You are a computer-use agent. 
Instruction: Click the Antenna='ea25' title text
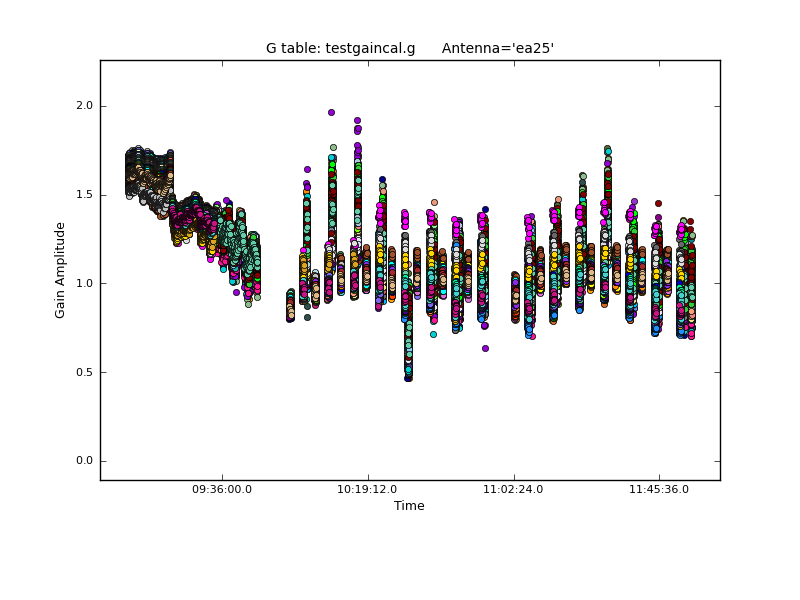click(x=497, y=48)
